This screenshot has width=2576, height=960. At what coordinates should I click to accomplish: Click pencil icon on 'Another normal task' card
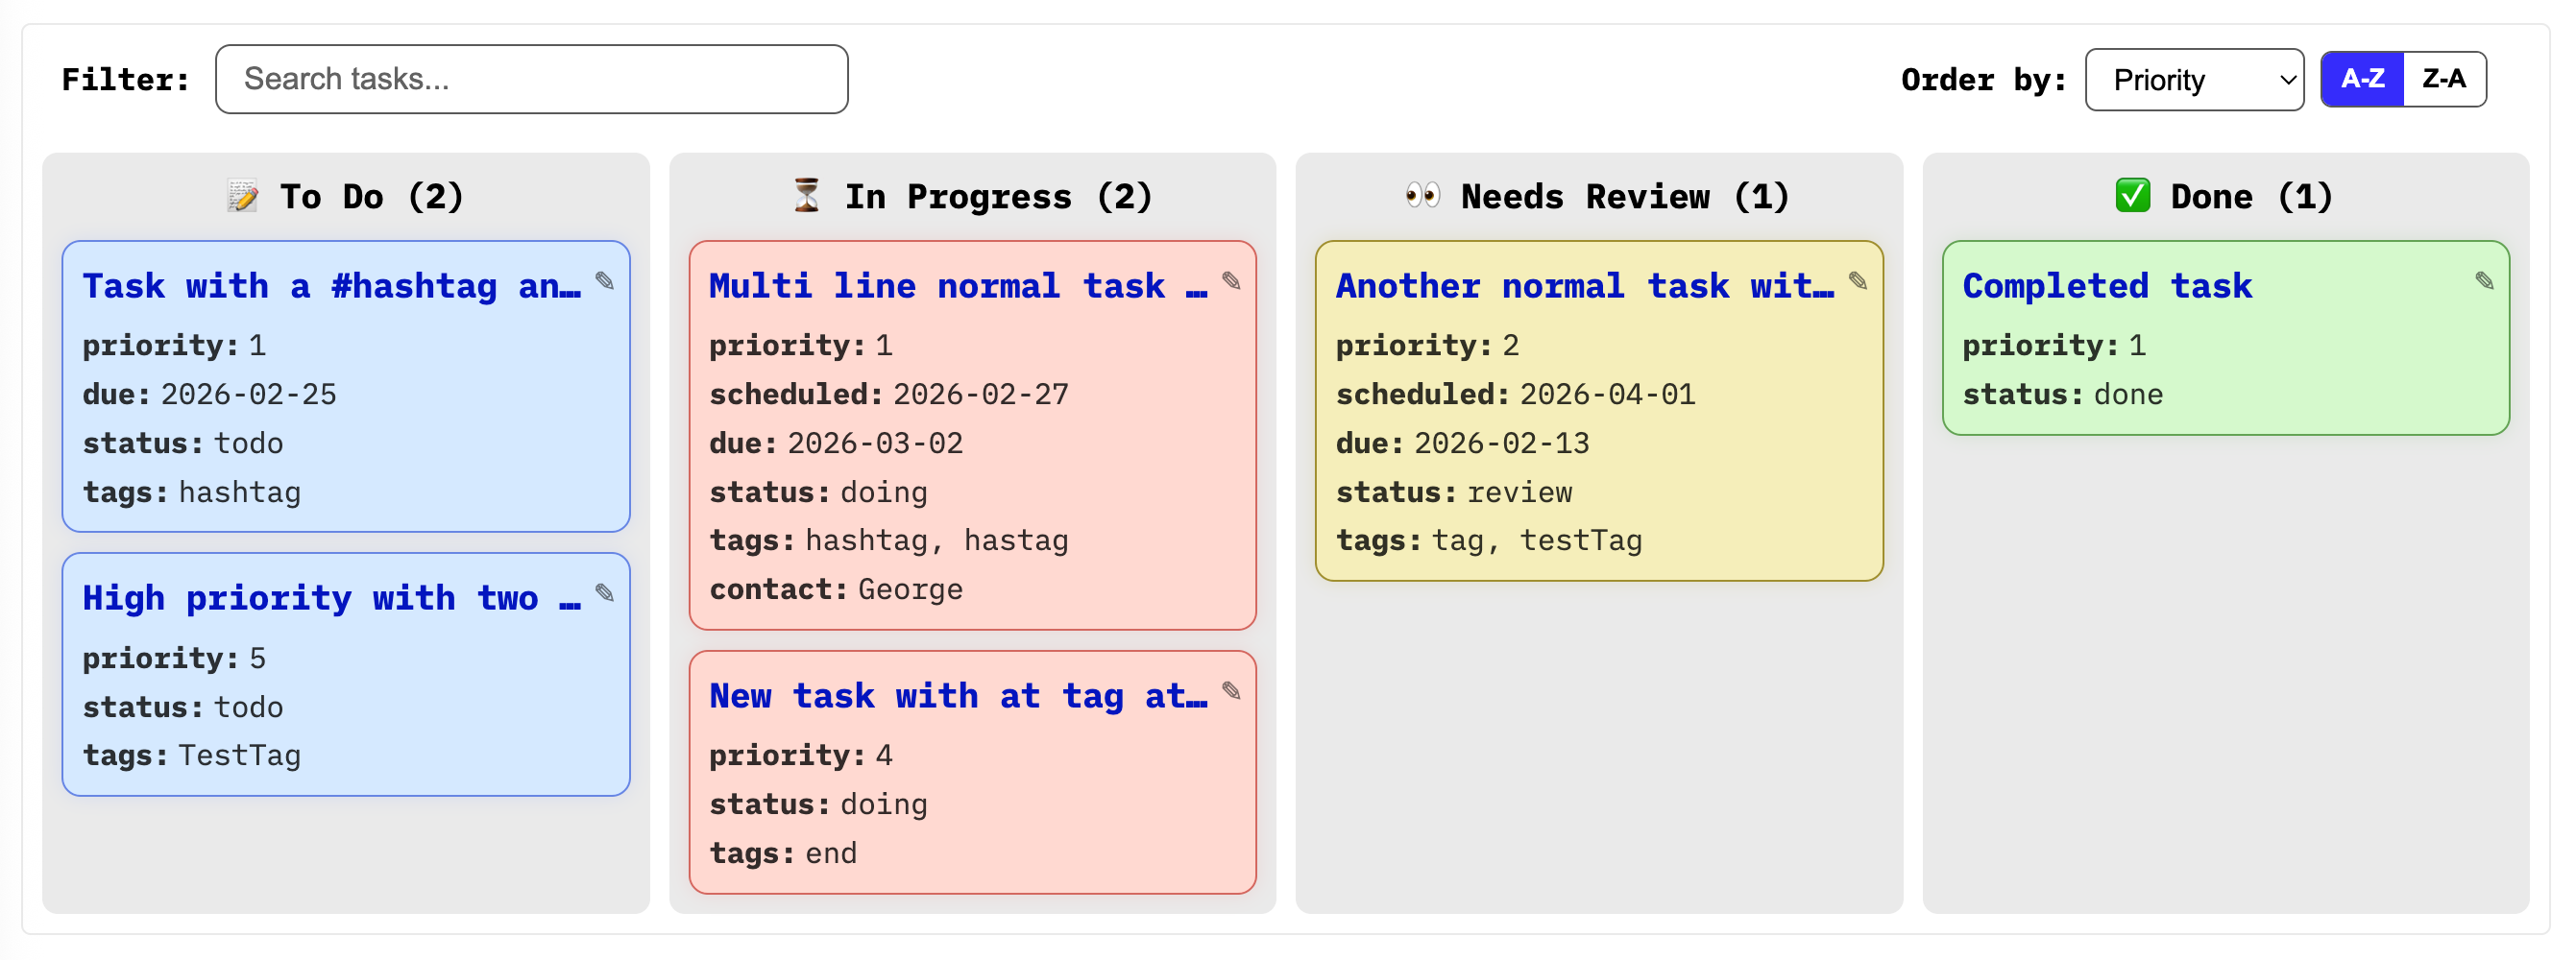(1857, 281)
